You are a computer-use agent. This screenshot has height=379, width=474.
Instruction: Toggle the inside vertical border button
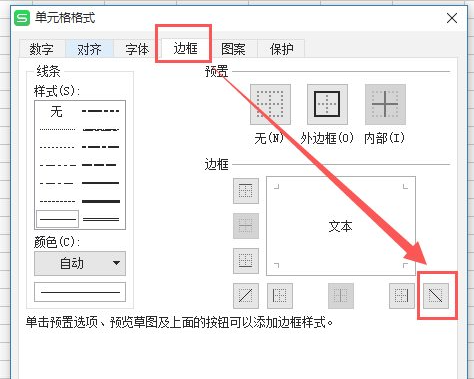click(x=341, y=296)
